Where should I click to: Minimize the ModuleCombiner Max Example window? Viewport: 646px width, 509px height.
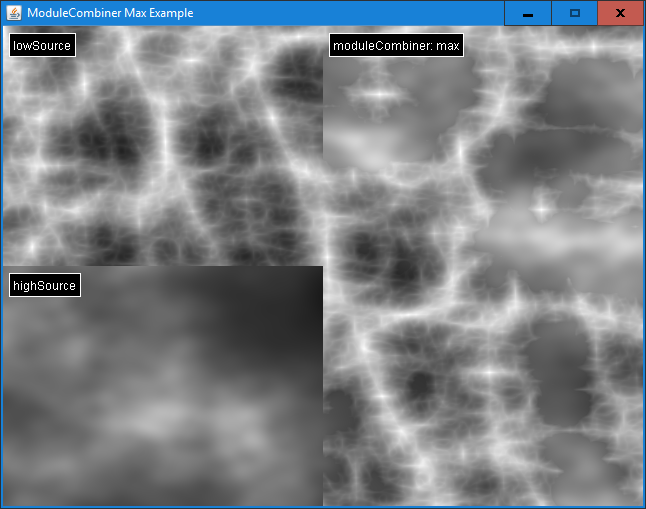tap(527, 13)
